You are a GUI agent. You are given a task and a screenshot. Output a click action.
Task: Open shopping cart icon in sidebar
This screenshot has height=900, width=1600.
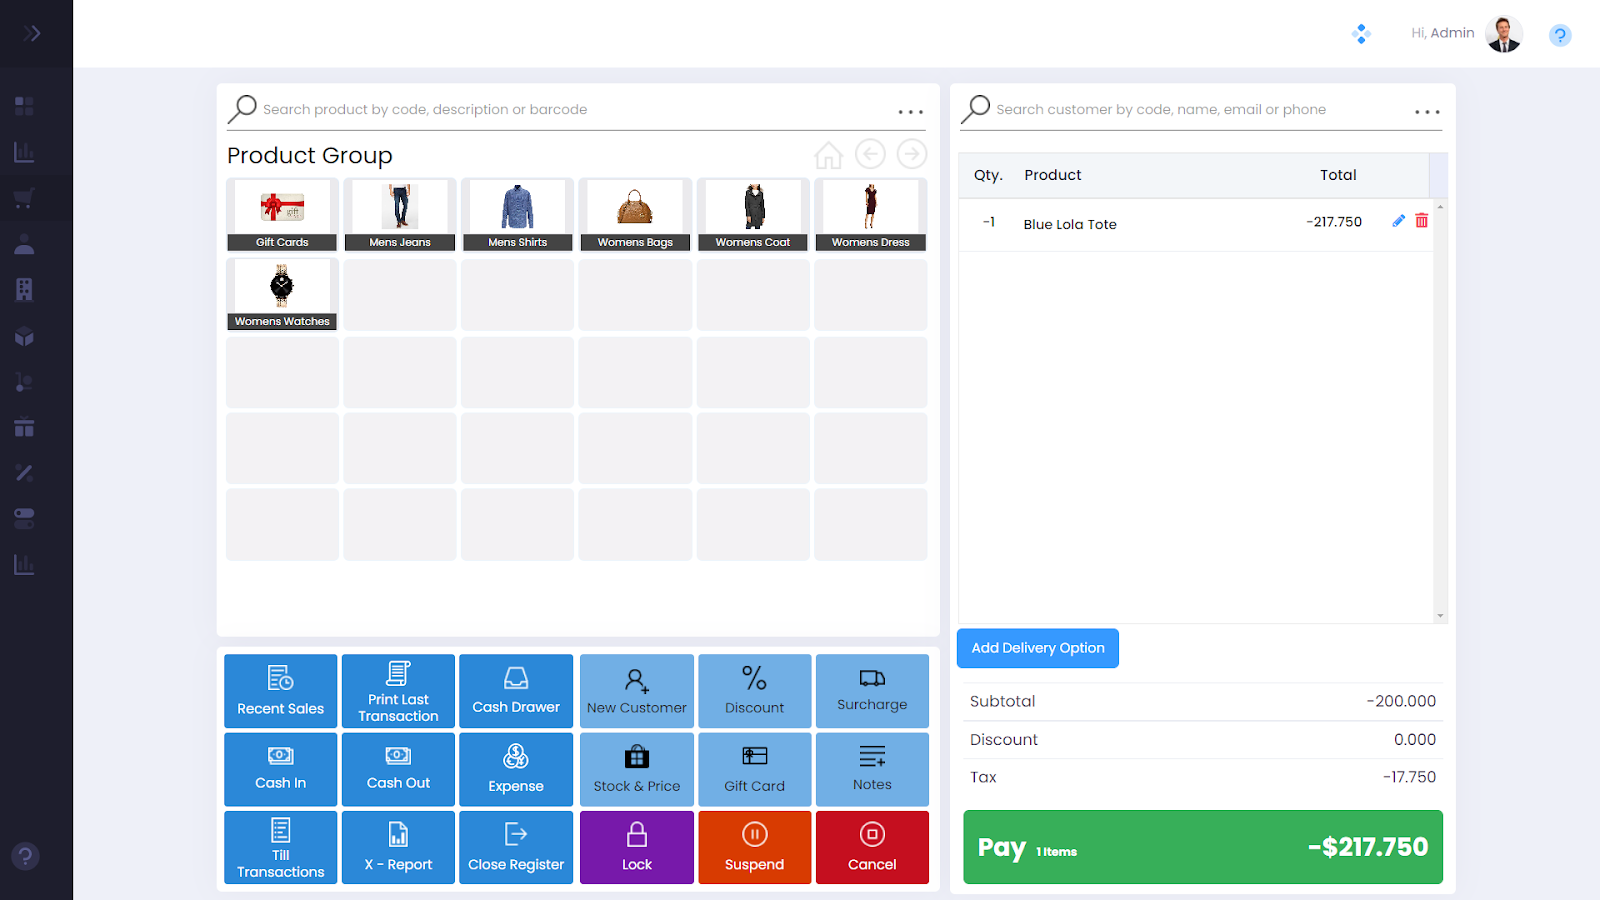[x=24, y=198]
